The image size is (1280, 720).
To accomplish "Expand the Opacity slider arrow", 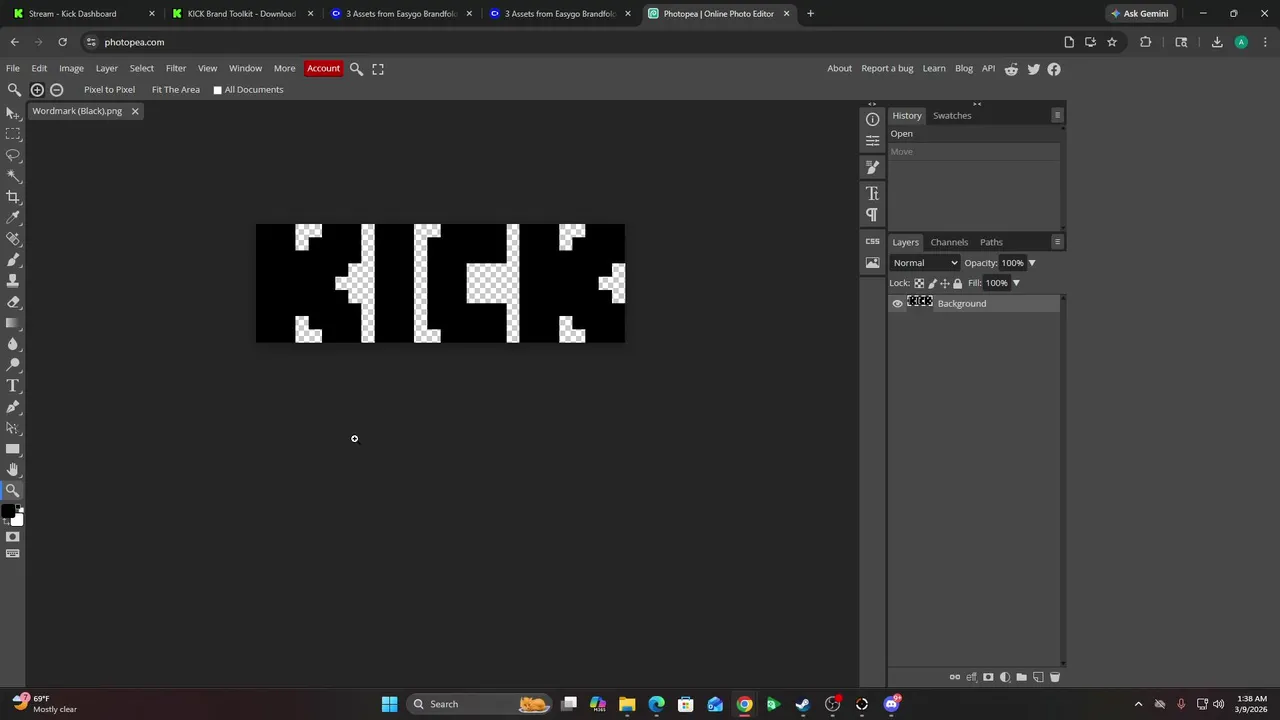I will coord(1031,263).
